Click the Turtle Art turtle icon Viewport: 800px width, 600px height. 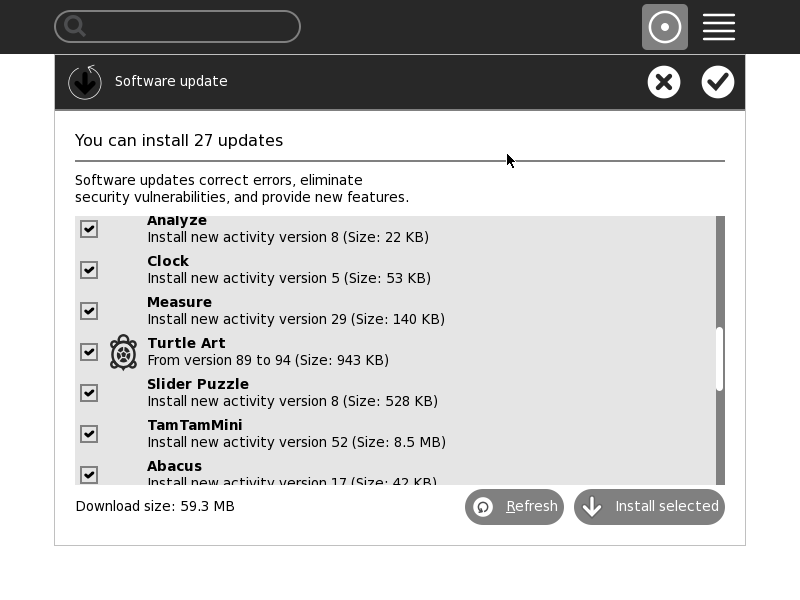click(x=123, y=352)
